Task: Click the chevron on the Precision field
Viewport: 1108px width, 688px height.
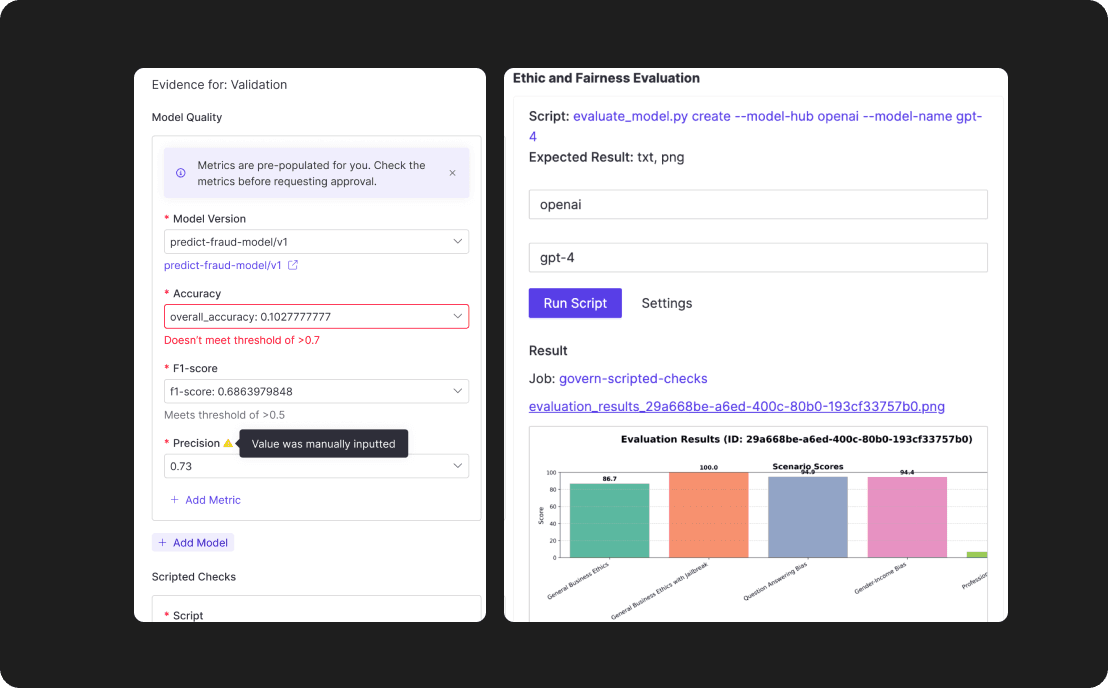Action: click(x=457, y=465)
